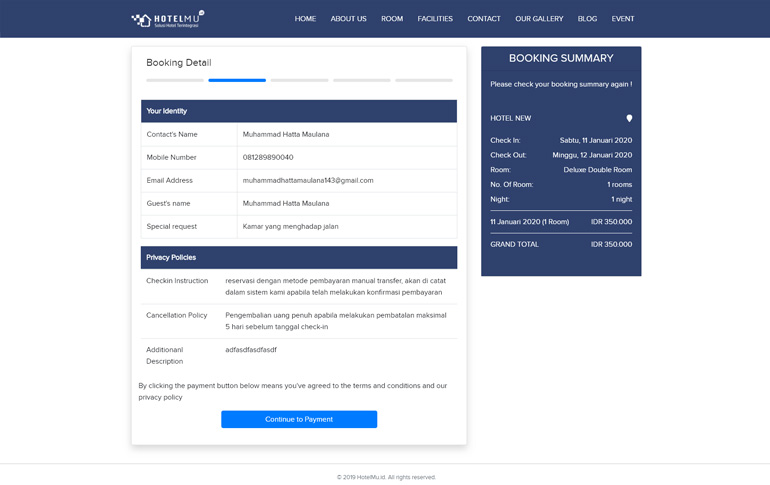Viewport: 770px width, 485px height.
Task: Go to the ABOUT US page
Action: [348, 19]
